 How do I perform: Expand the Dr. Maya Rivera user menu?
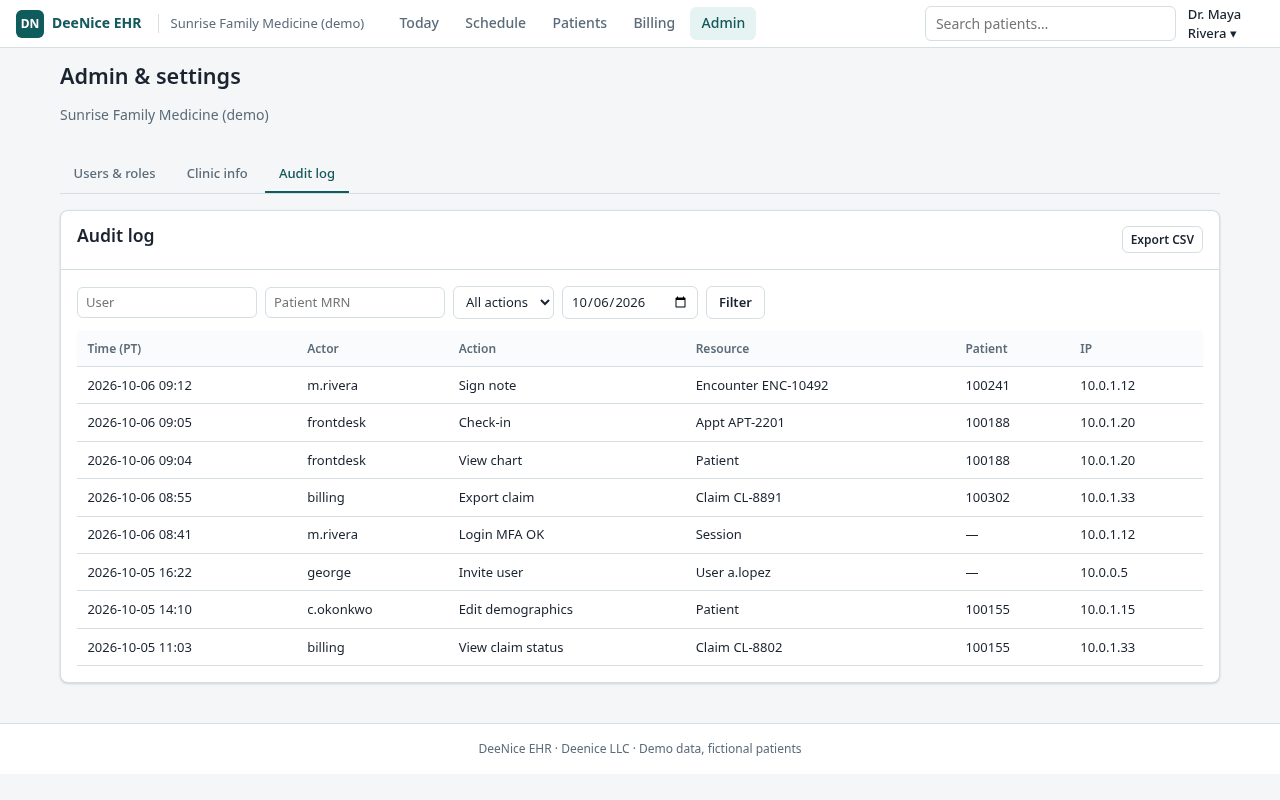1214,24
